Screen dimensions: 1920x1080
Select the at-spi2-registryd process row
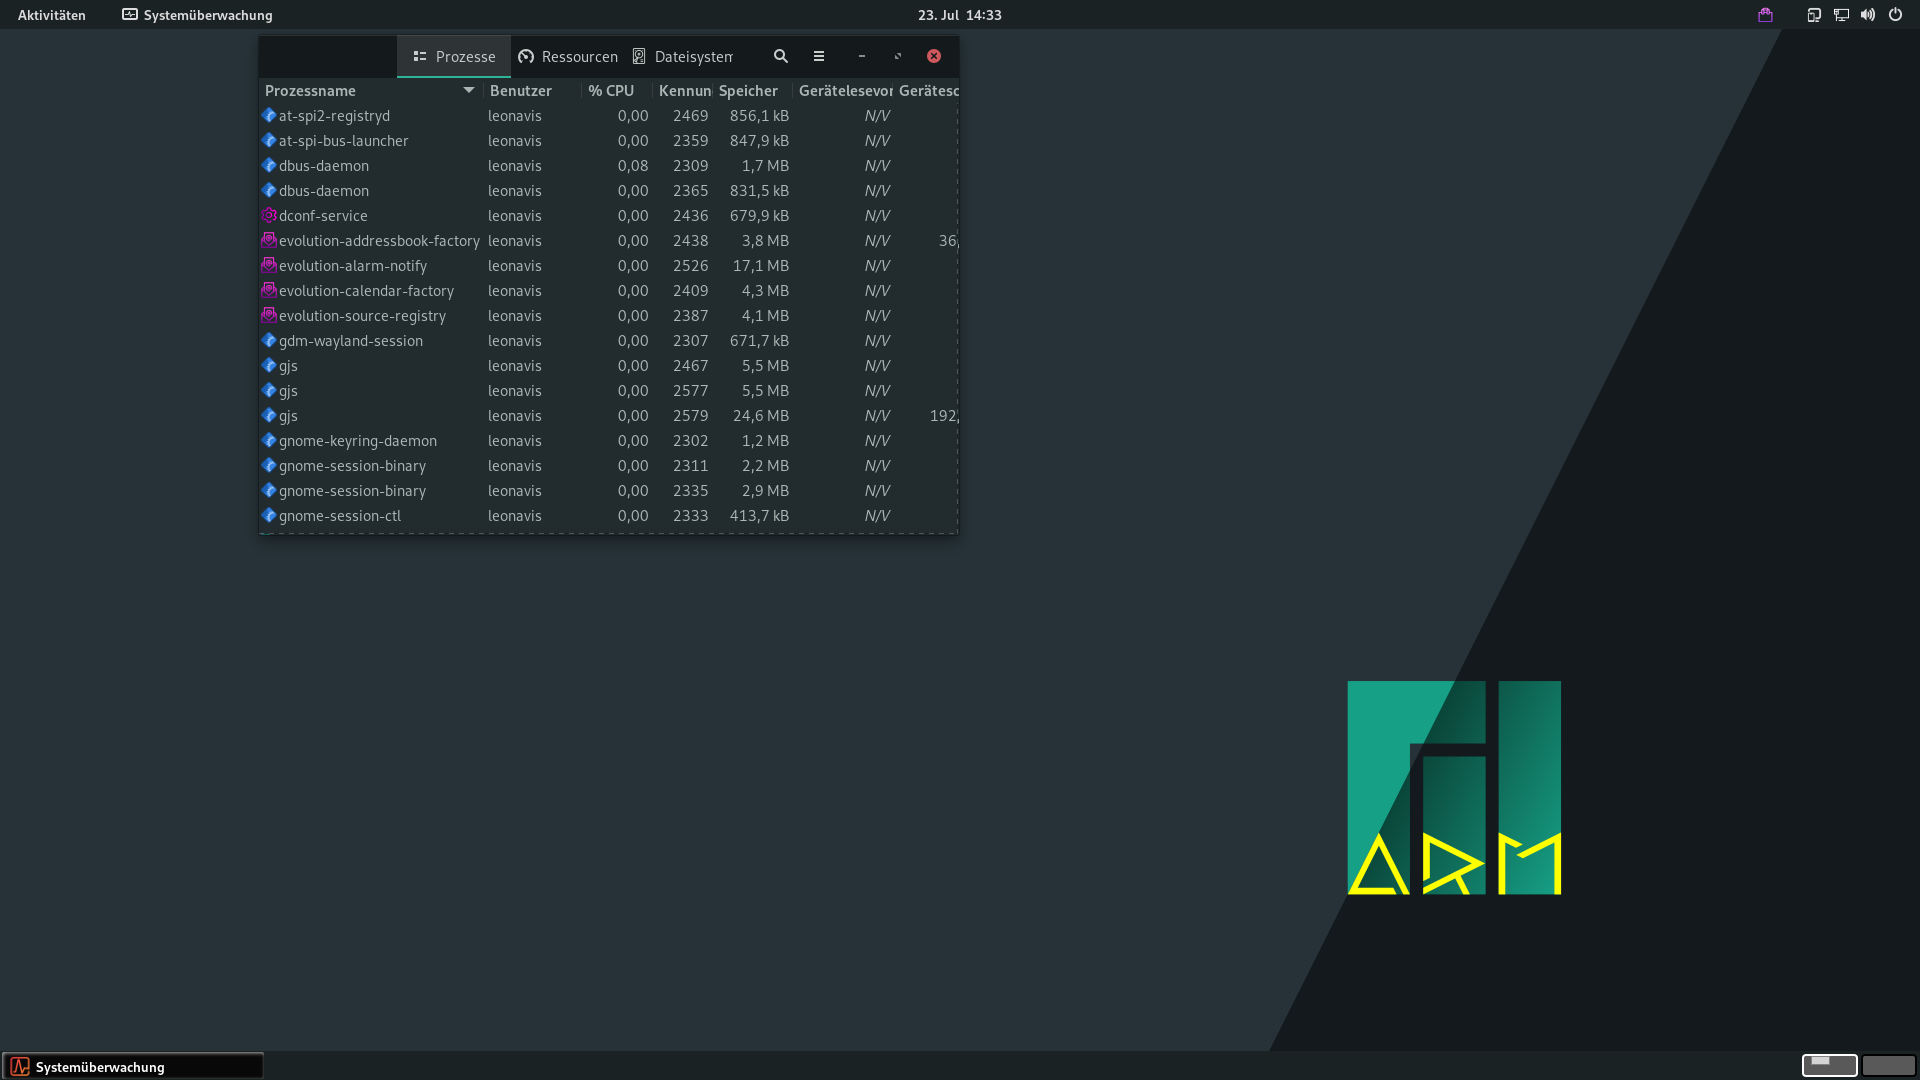pyautogui.click(x=609, y=115)
